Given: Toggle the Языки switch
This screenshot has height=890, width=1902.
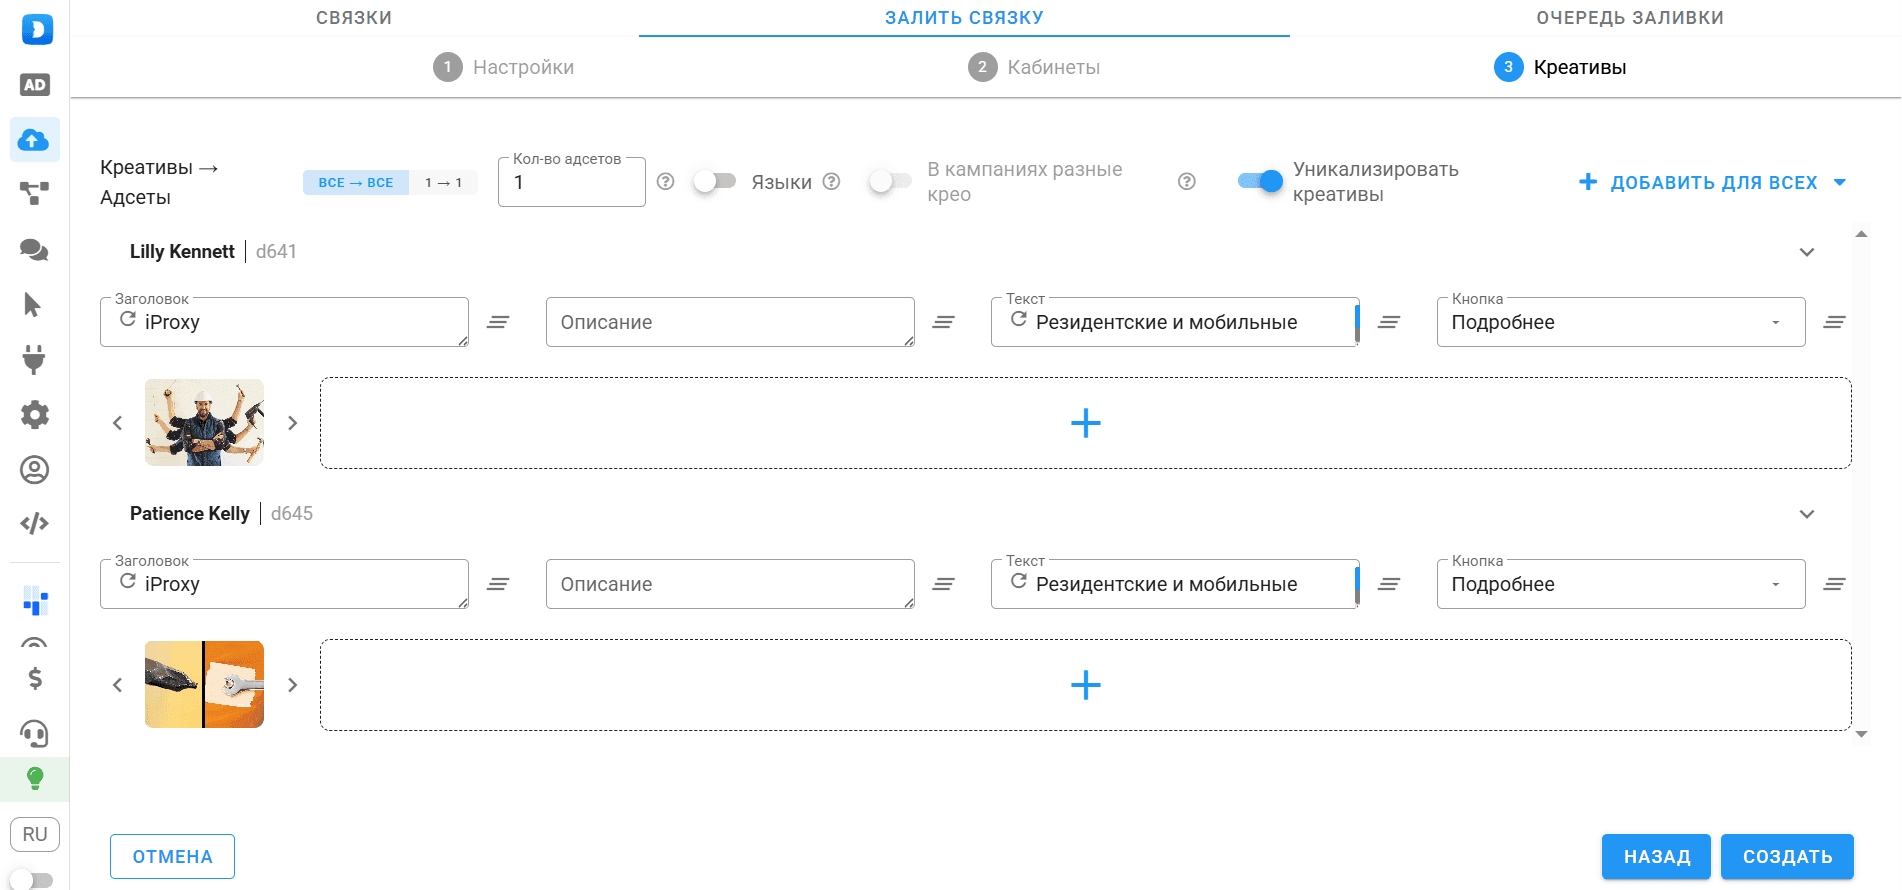Looking at the screenshot, I should coord(714,181).
